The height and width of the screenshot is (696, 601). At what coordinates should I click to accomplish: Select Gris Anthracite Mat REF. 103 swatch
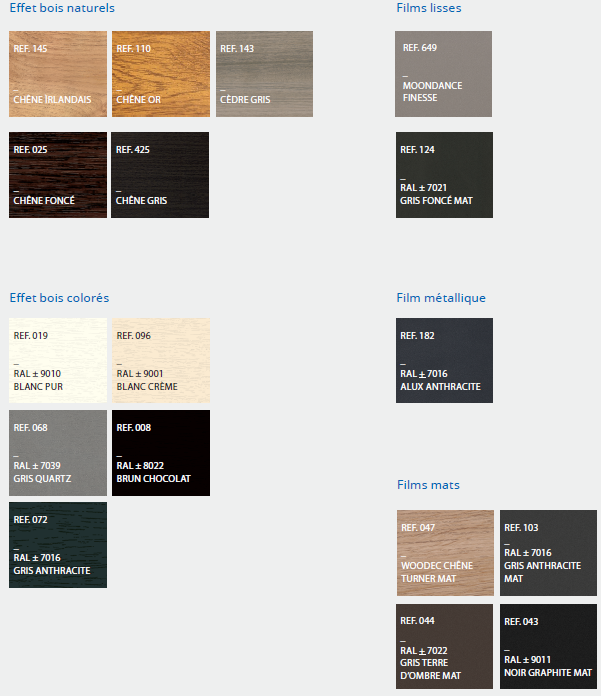[548, 553]
